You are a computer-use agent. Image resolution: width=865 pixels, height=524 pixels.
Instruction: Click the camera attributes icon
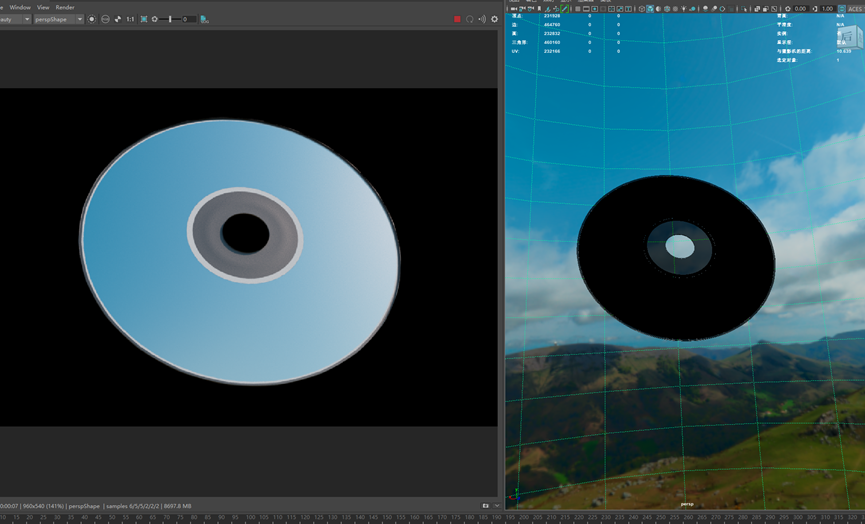tap(531, 9)
